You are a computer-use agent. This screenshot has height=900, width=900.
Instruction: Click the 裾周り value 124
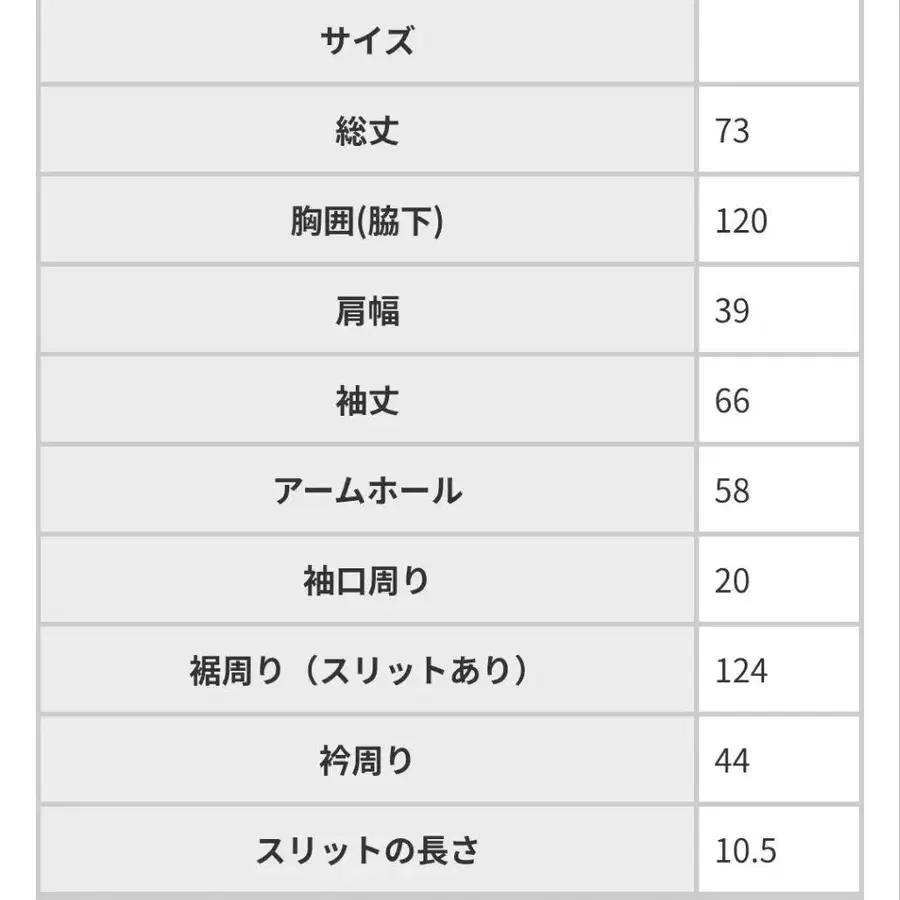tap(741, 671)
